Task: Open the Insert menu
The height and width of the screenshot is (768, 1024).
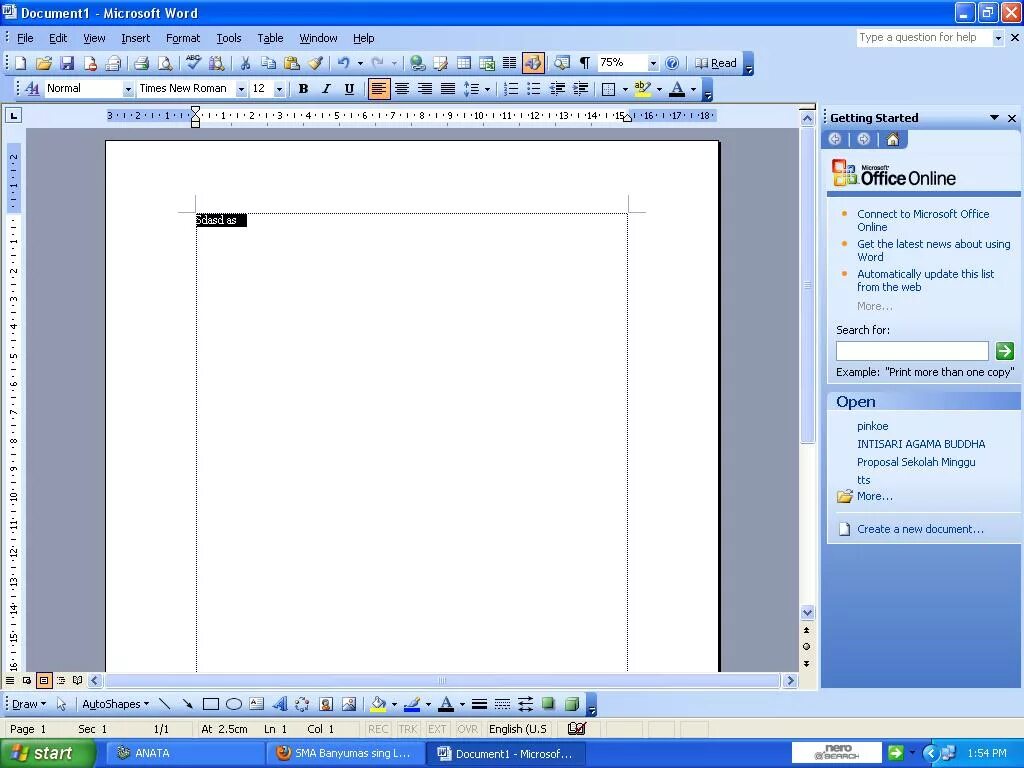Action: (135, 38)
